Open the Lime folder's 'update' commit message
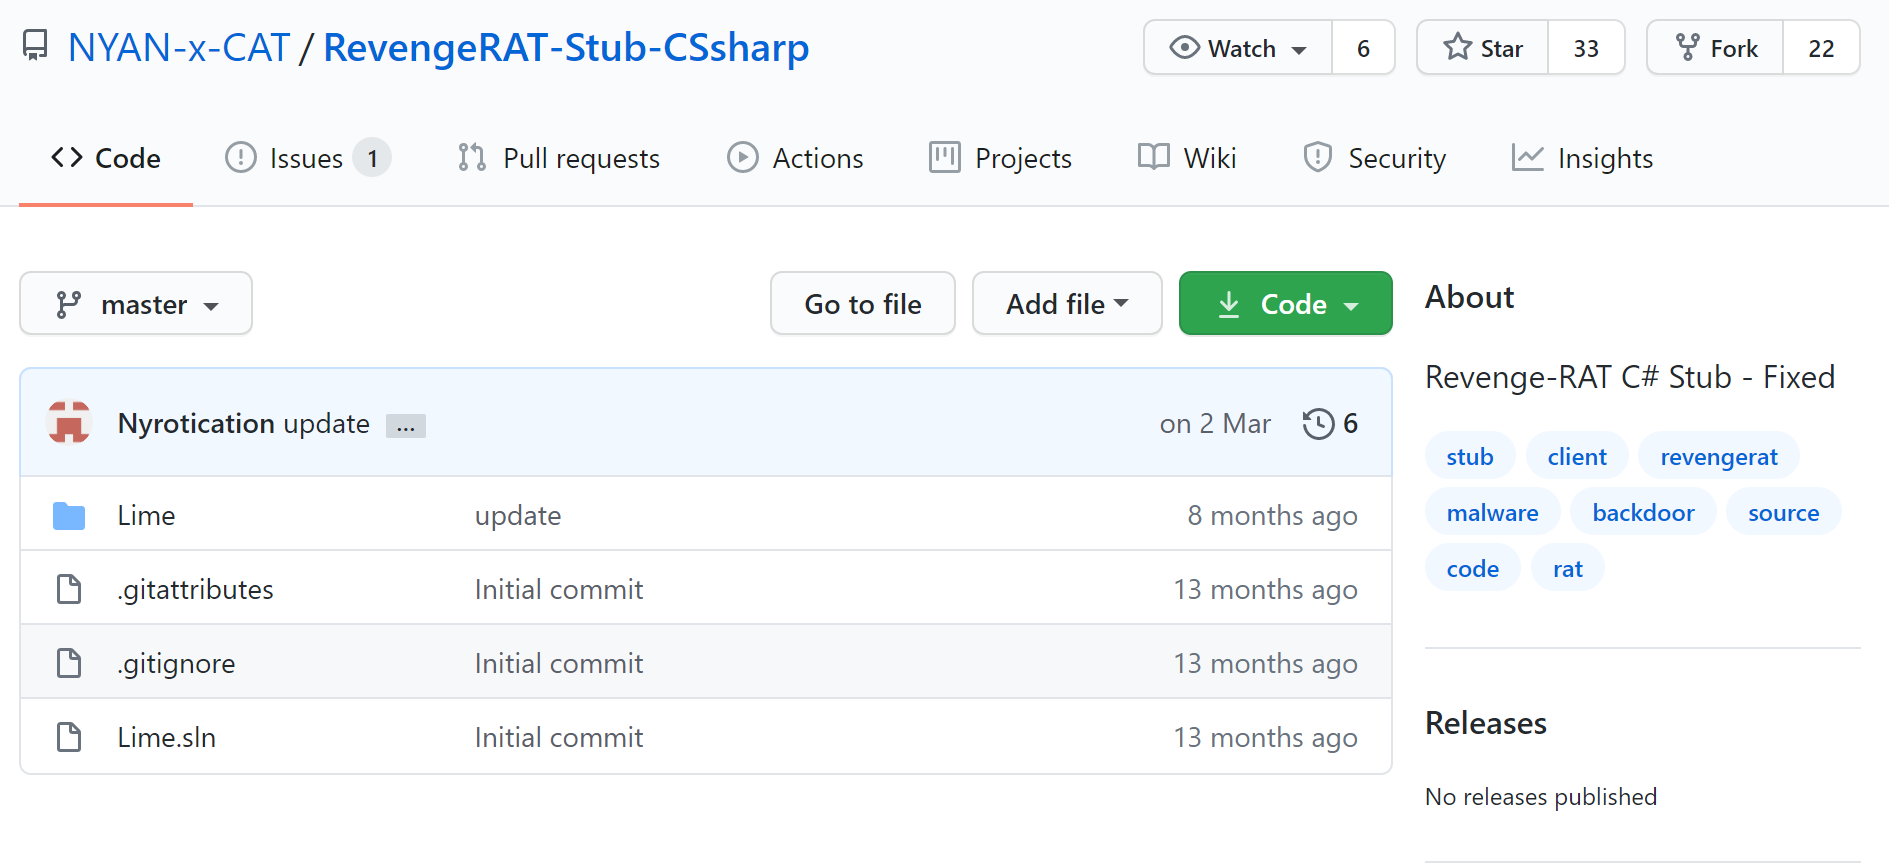1889x868 pixels. pyautogui.click(x=518, y=516)
